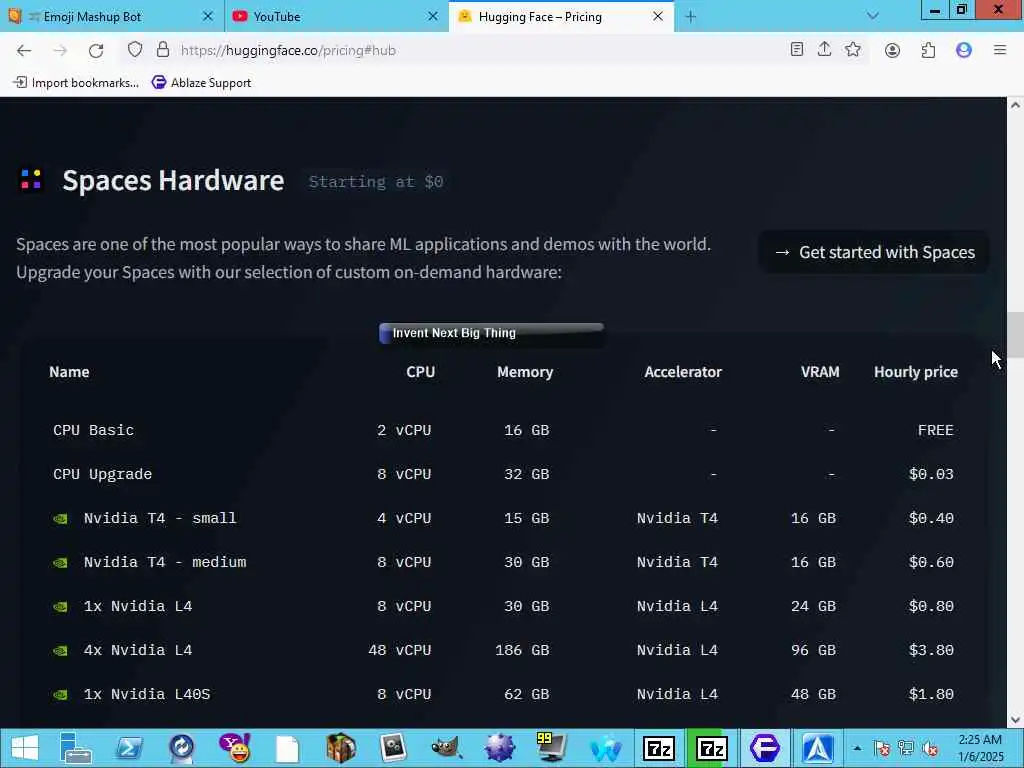Open the account icon in toolbar
This screenshot has width=1024, height=768.
click(x=892, y=50)
